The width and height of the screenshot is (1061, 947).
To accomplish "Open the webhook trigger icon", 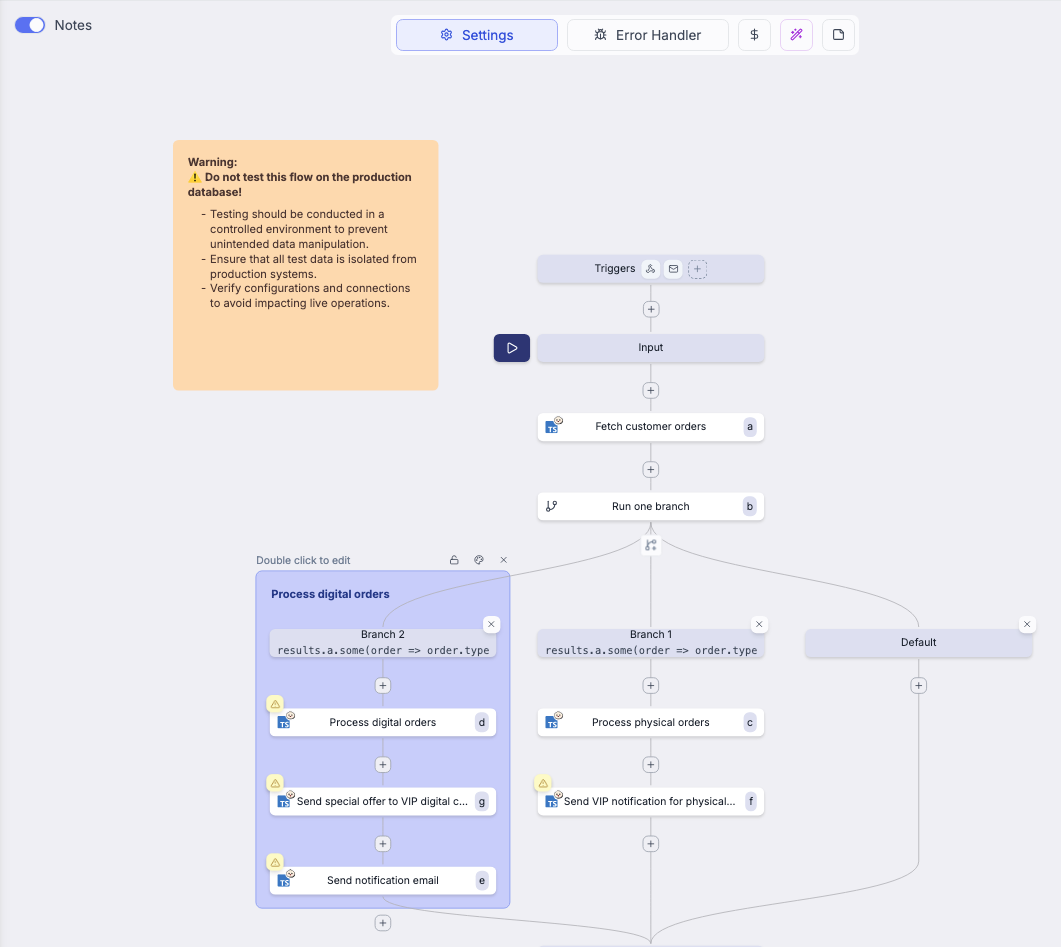I will [650, 269].
